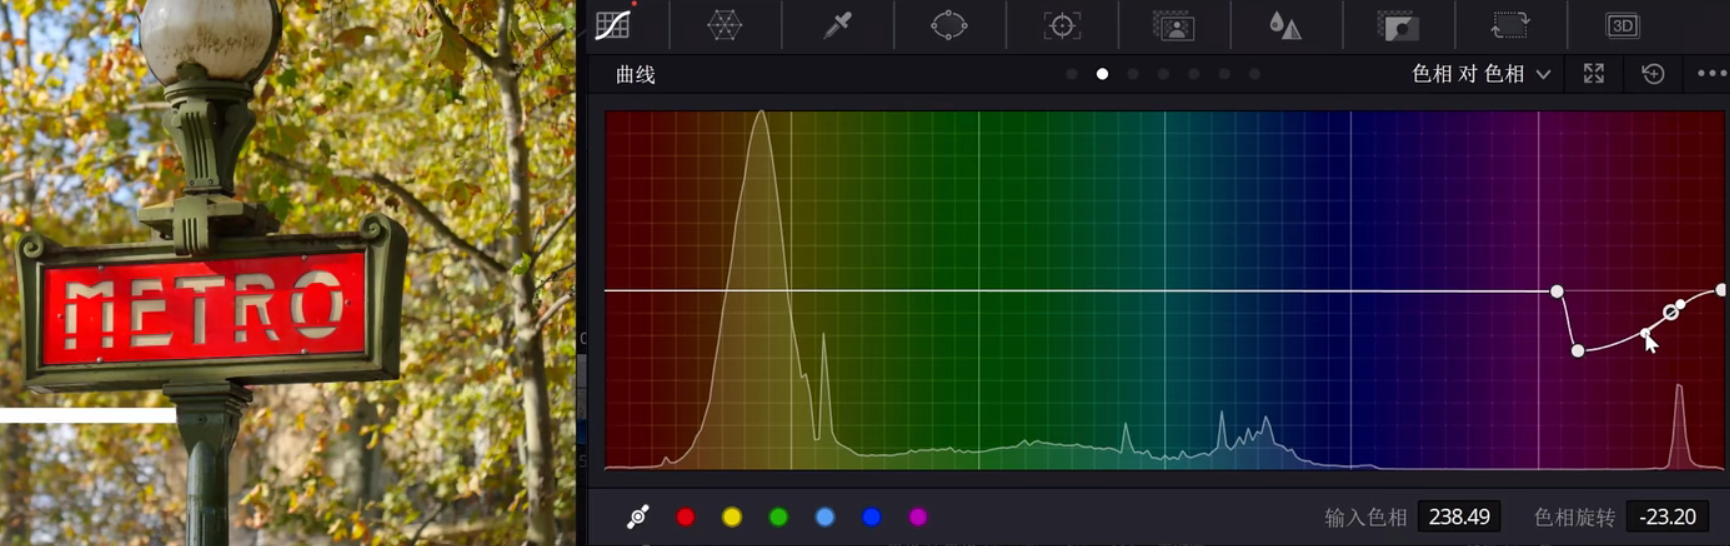Select the cyan hue swatch
The width and height of the screenshot is (1730, 546).
pyautogui.click(x=825, y=517)
